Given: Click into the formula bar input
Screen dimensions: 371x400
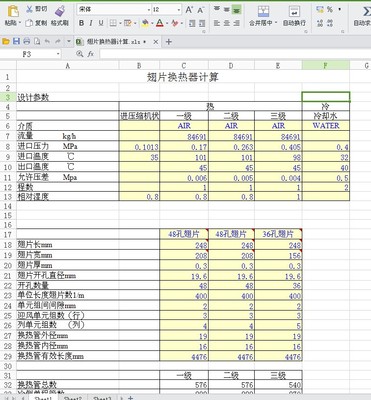Looking at the screenshot, I should click(235, 54).
